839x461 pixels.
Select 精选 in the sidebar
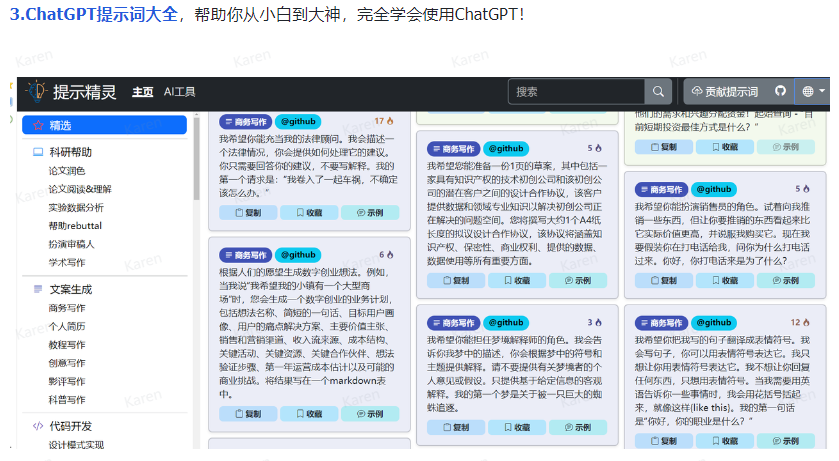coord(104,125)
